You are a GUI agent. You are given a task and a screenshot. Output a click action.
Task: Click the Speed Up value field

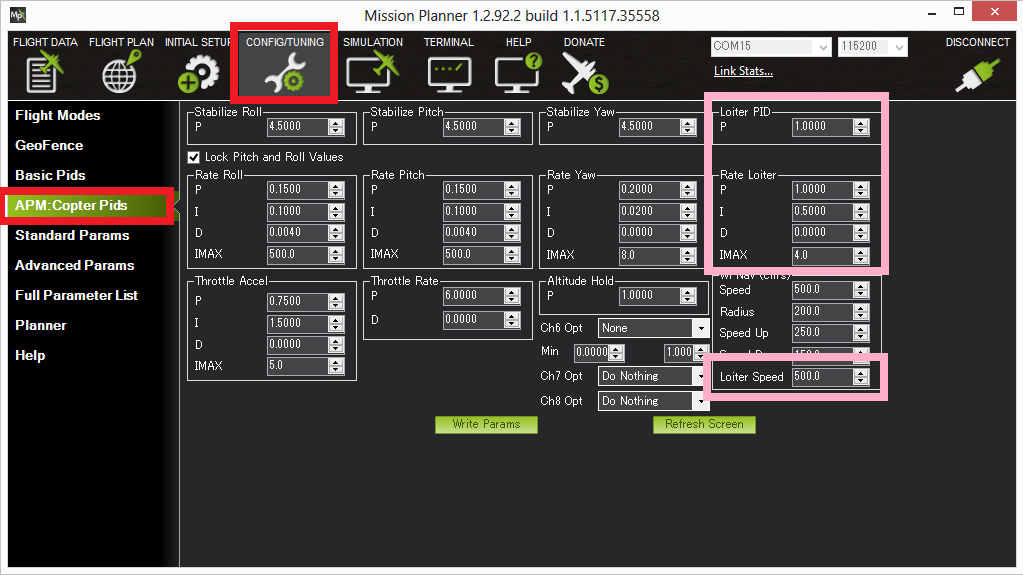pyautogui.click(x=823, y=332)
